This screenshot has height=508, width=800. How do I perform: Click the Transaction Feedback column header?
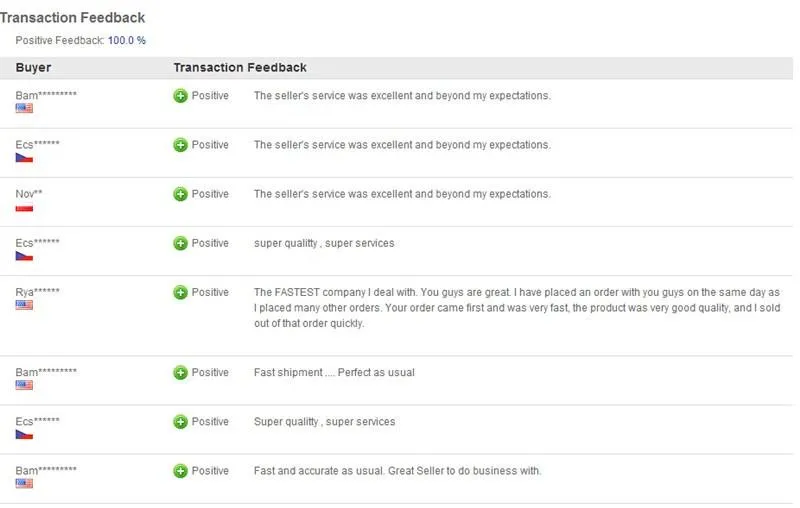point(240,67)
